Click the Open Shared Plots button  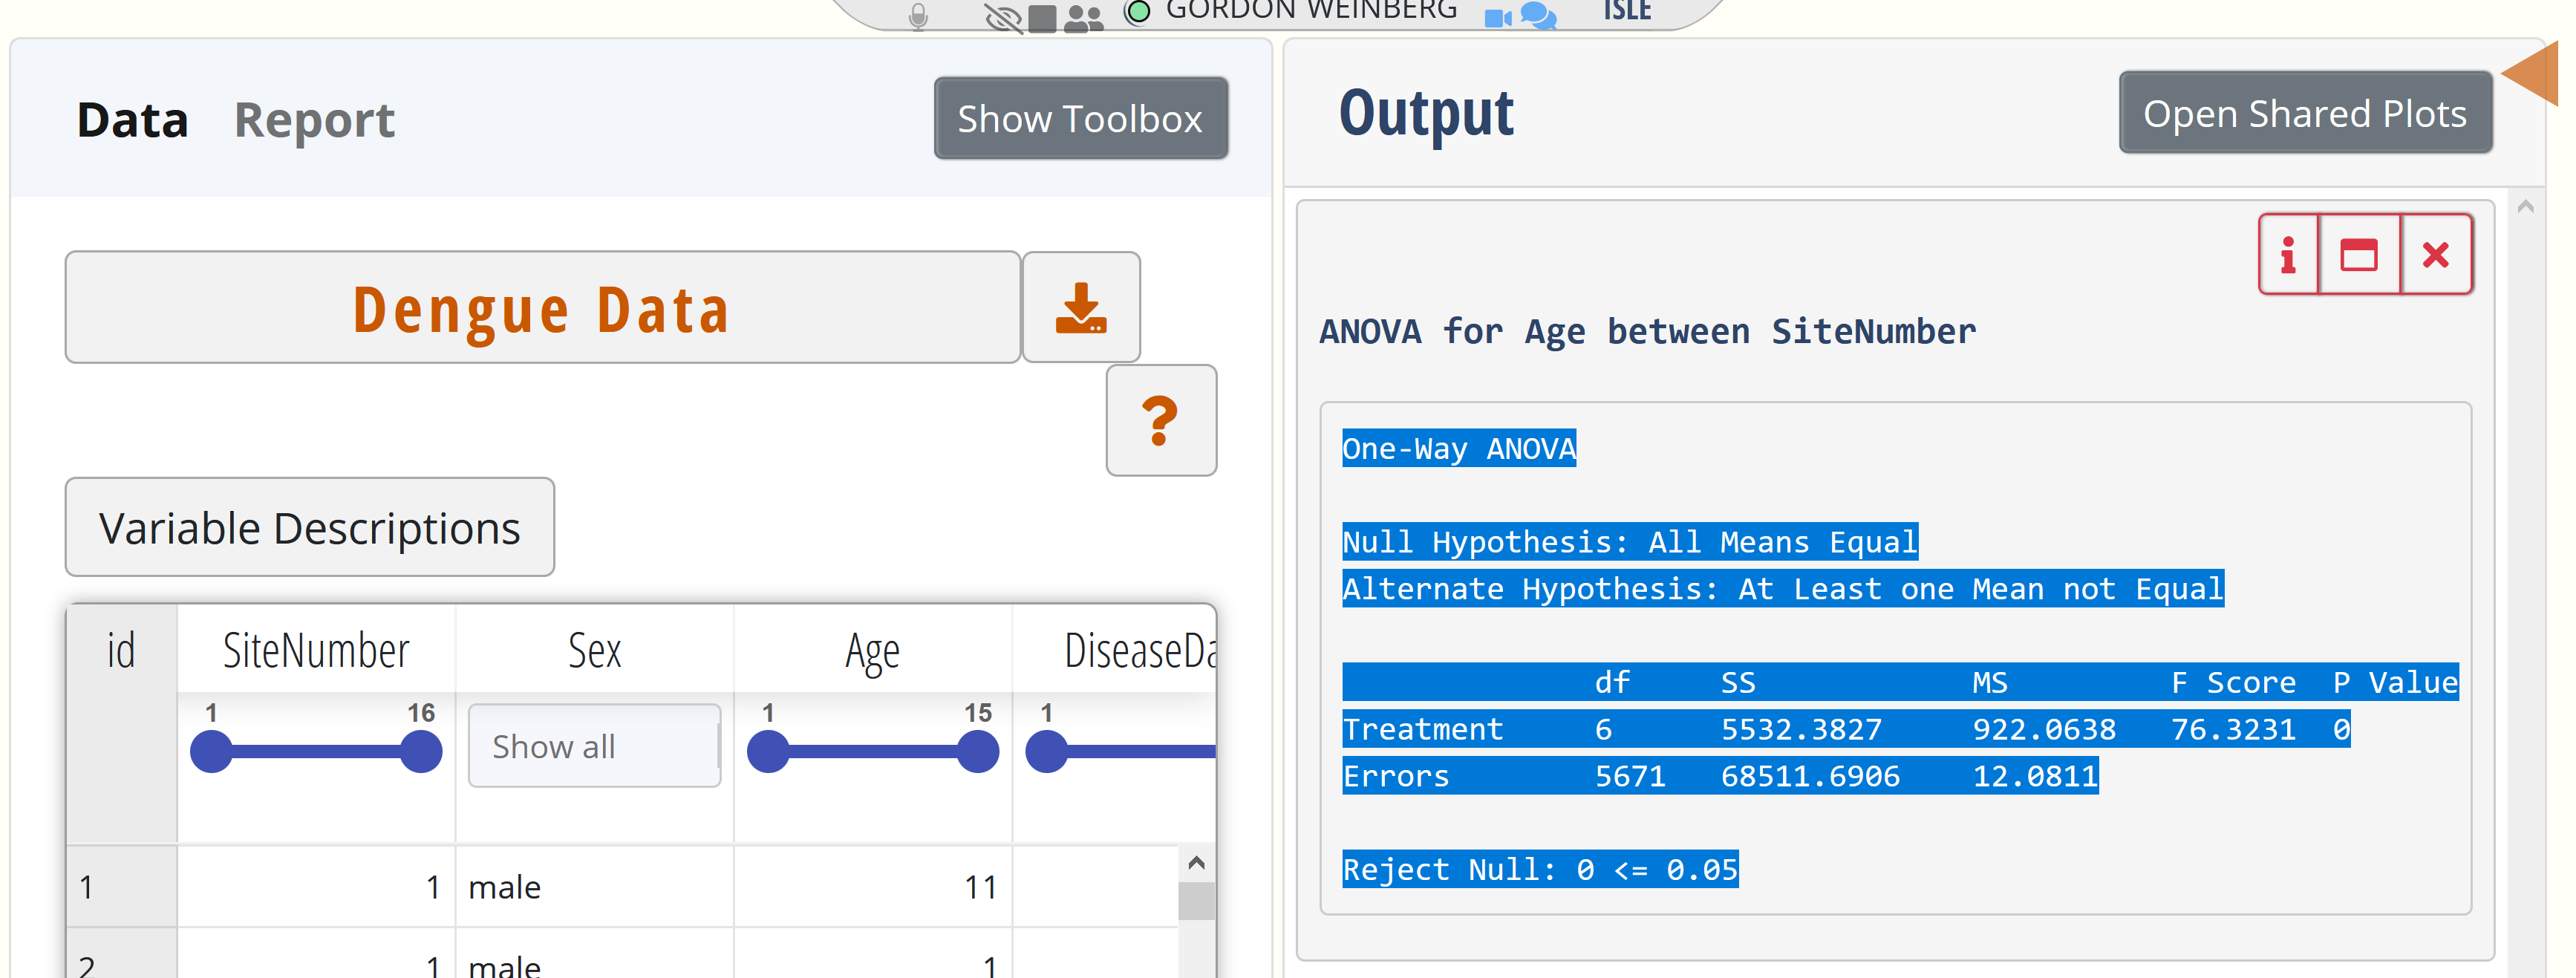[x=2304, y=114]
